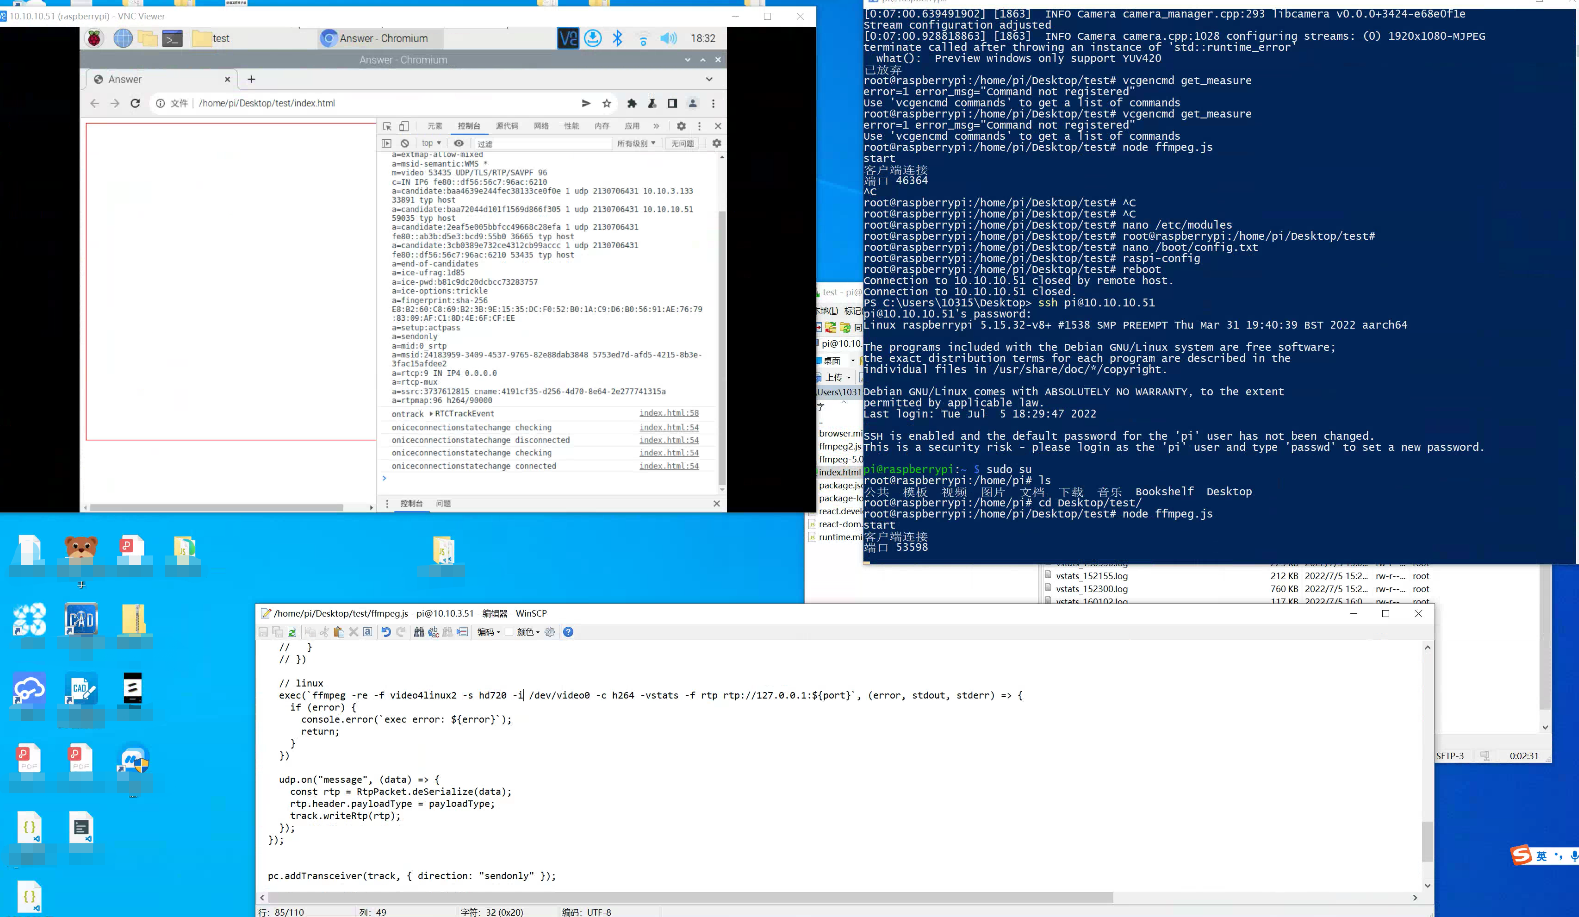The image size is (1579, 917).
Task: Open the 'top' JavaScript context dropdown
Action: [431, 144]
